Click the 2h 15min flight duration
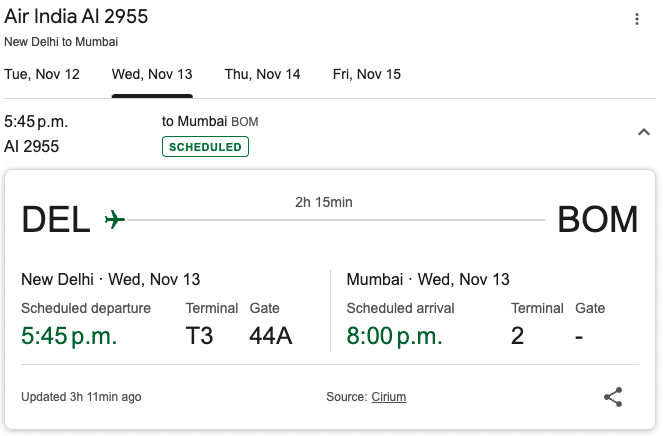The image size is (663, 436). coord(323,202)
